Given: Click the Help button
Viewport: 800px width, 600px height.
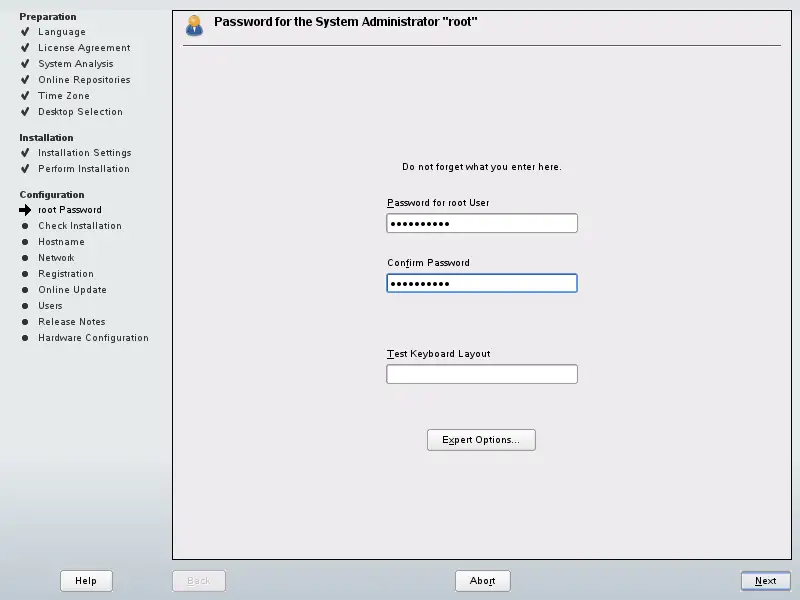Looking at the screenshot, I should coord(86,581).
